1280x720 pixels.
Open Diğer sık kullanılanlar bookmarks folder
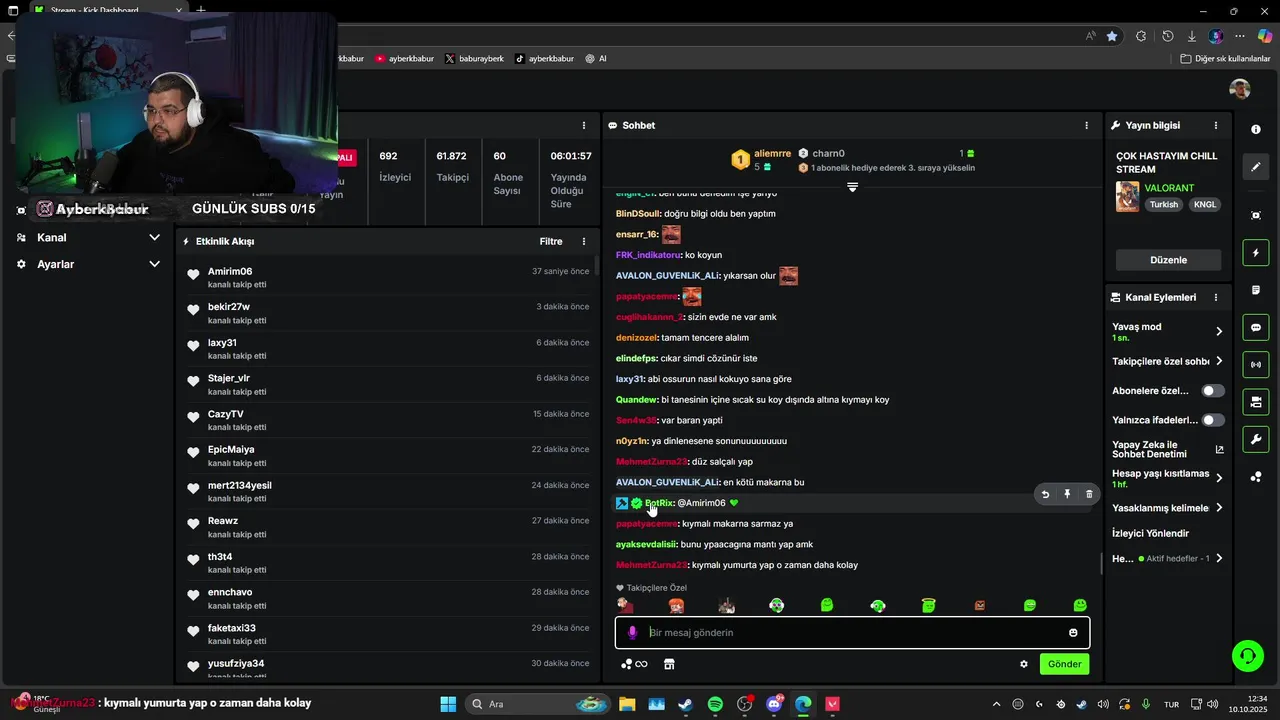click(x=1225, y=59)
